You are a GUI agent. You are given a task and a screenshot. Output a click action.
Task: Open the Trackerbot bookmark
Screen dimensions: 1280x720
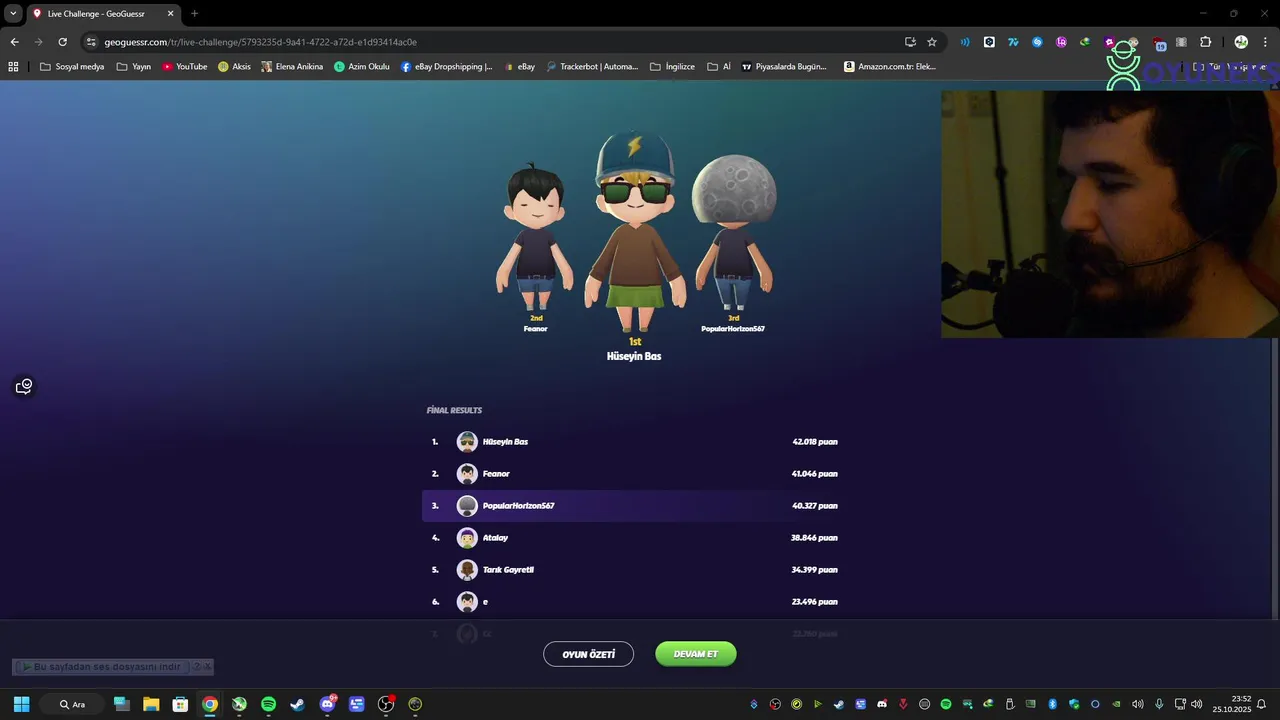point(592,66)
